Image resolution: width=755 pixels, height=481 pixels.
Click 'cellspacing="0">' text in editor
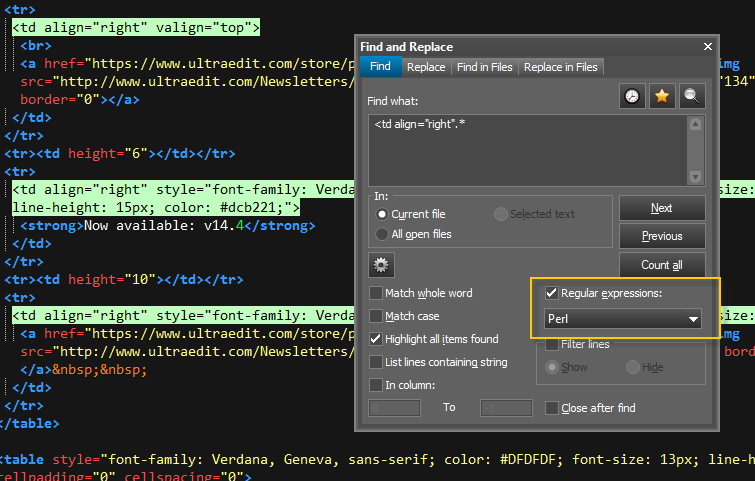pos(188,477)
